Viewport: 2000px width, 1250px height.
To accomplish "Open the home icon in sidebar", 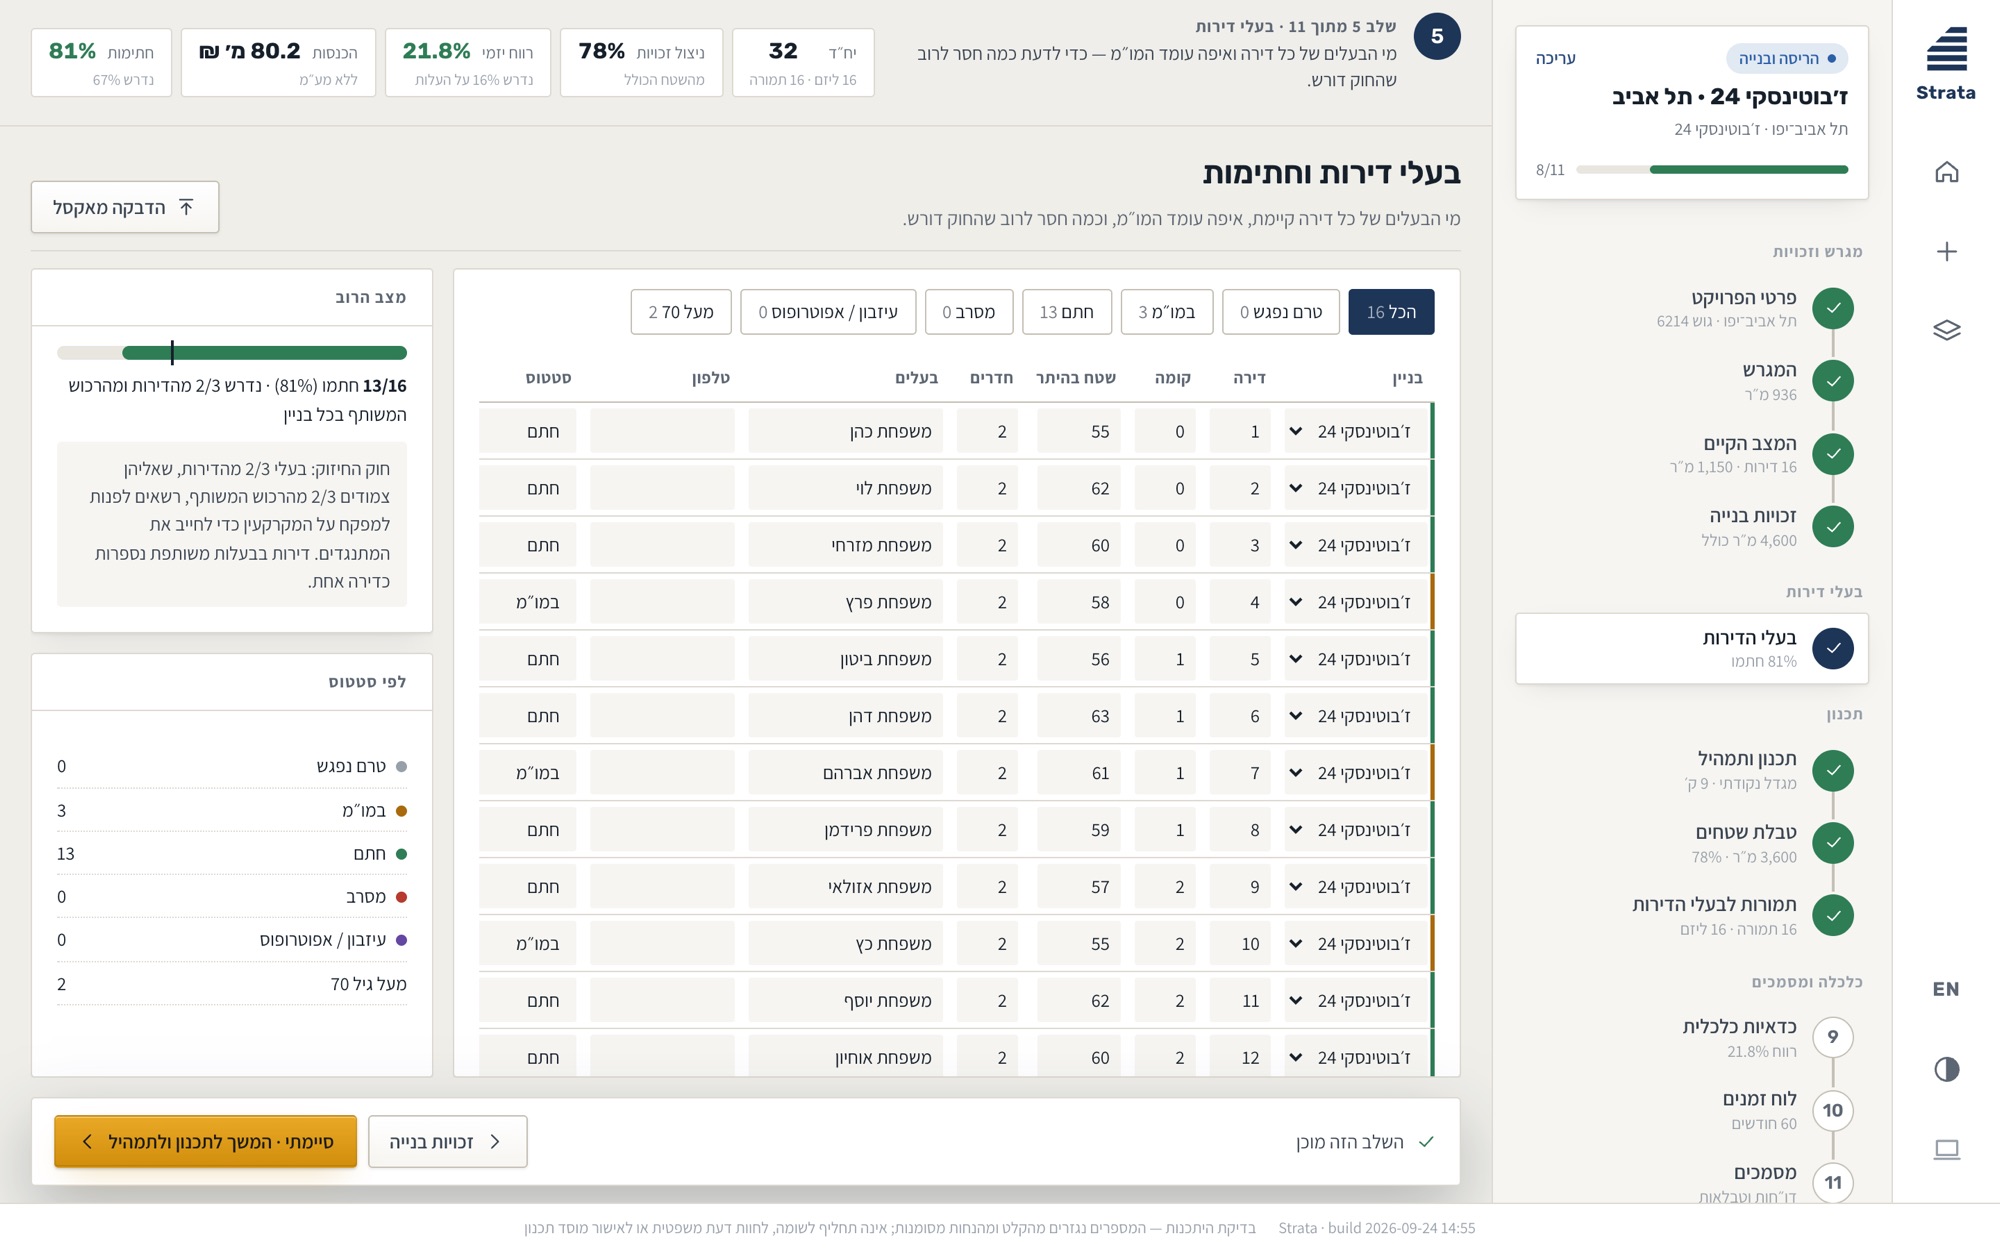I will 1946,172.
